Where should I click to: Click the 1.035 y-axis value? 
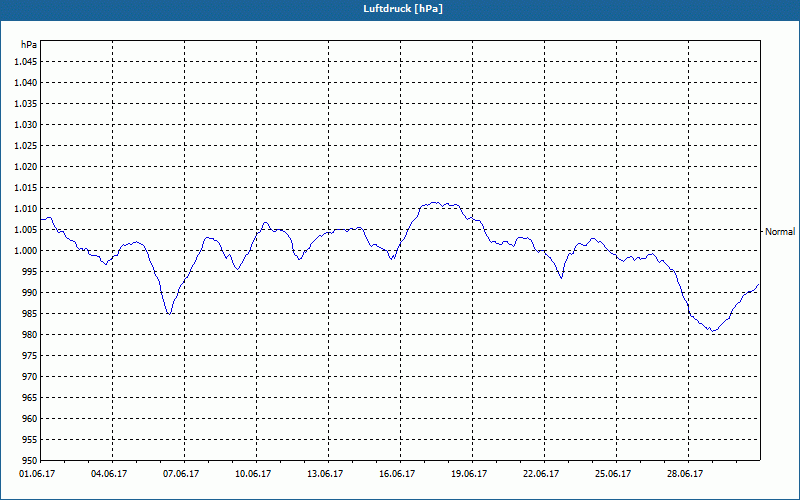[x=28, y=104]
